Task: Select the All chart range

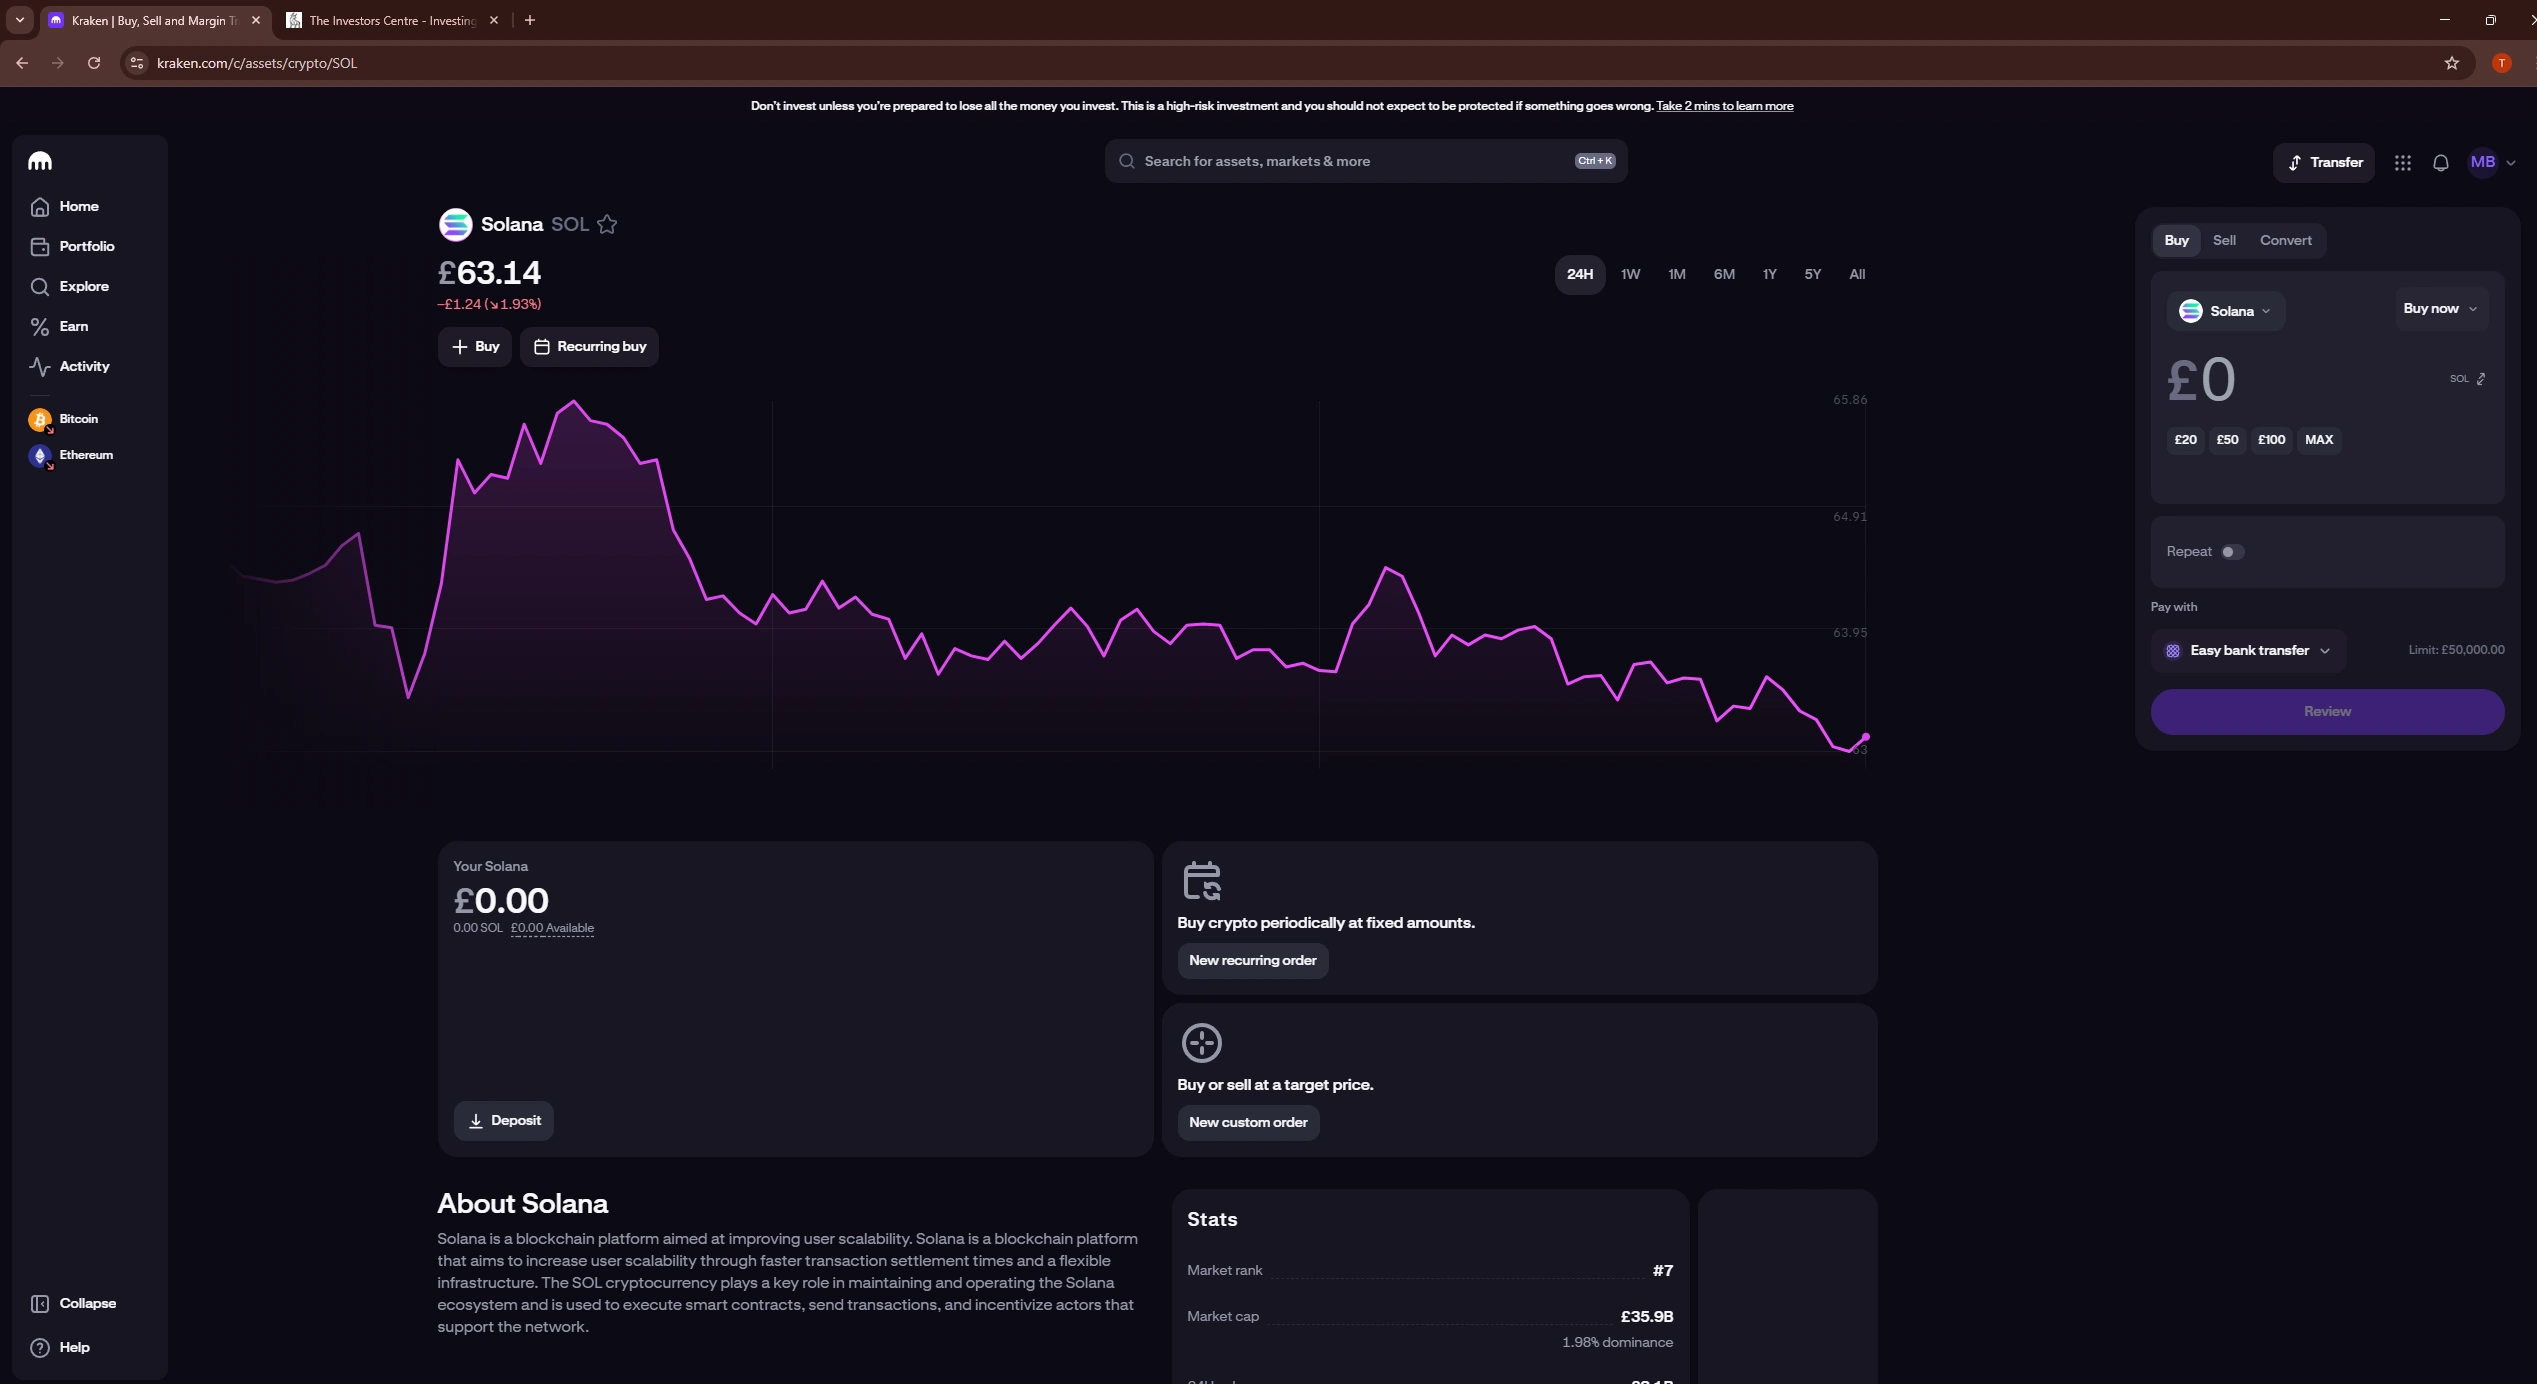Action: (x=1857, y=274)
